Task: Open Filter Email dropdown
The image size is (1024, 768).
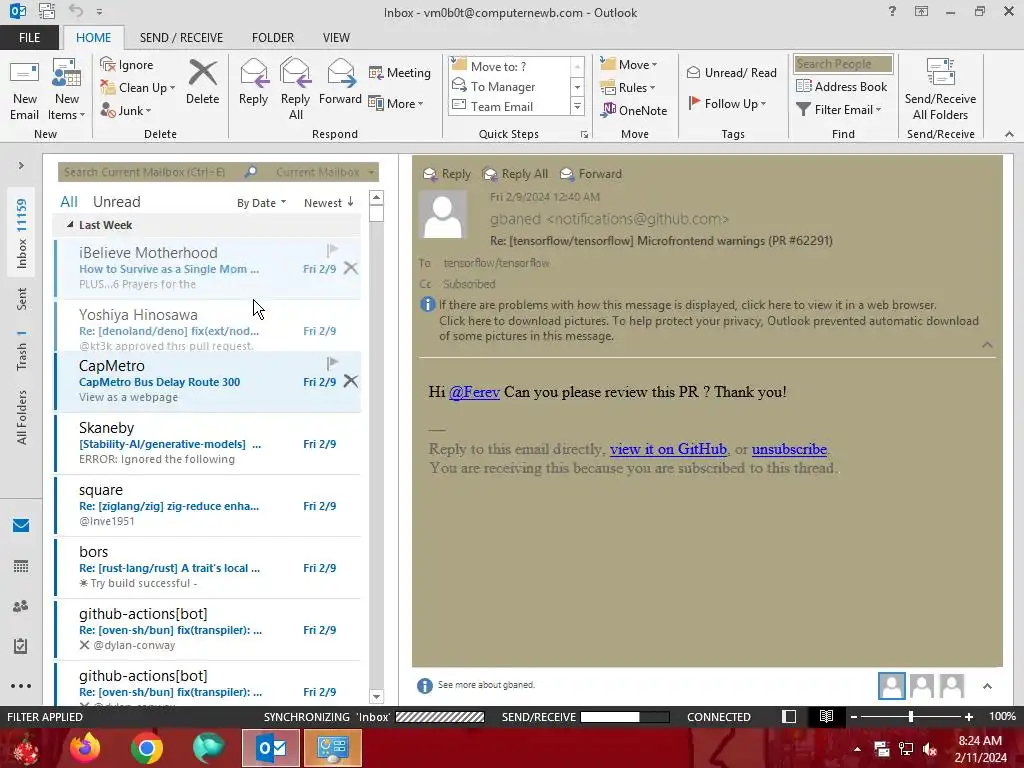Action: [x=839, y=110]
